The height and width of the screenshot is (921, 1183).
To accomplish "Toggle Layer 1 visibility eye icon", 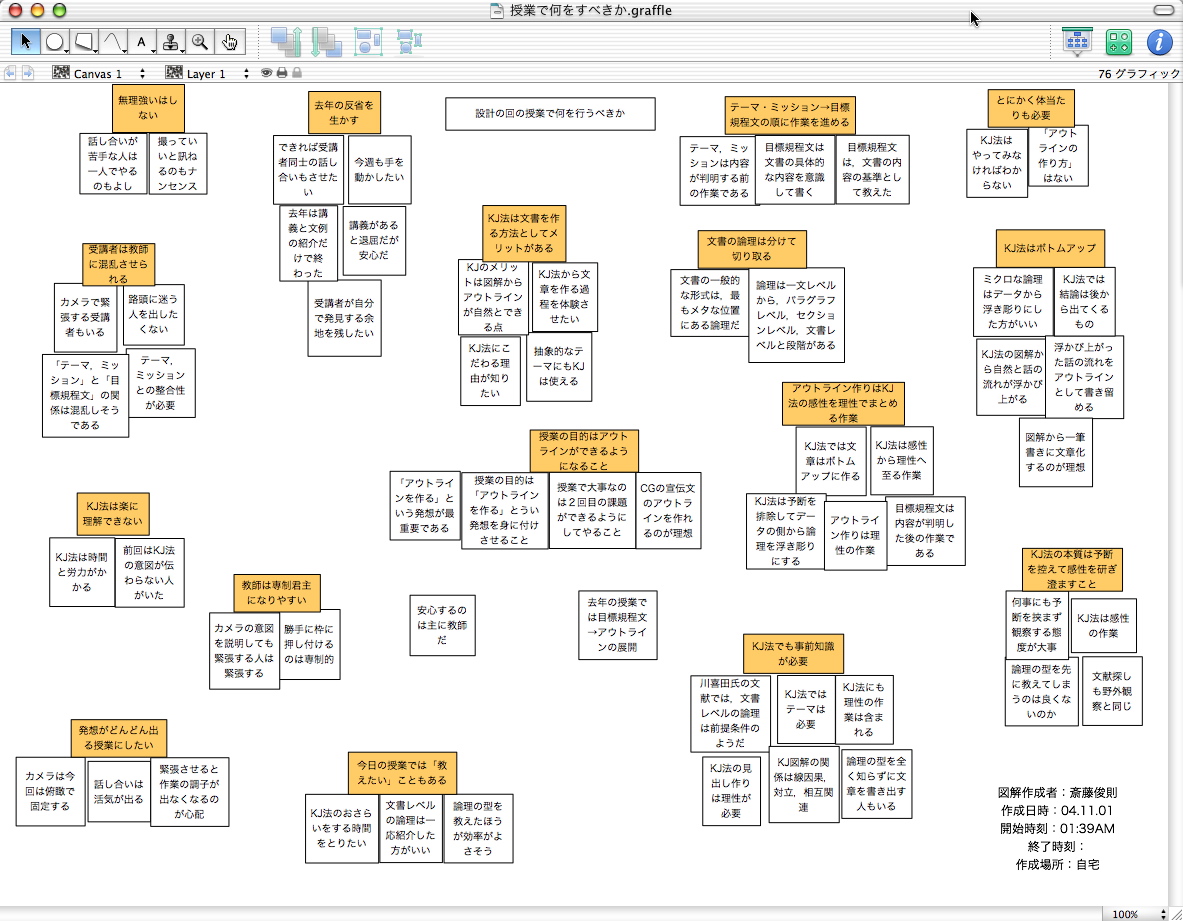I will coord(267,73).
